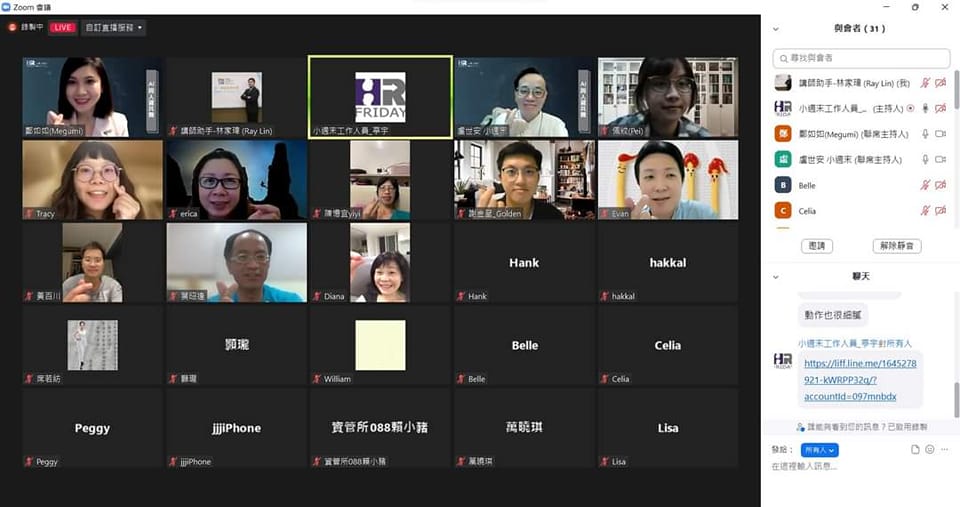Click the recording indicator icon
The image size is (960, 507).
(13, 27)
